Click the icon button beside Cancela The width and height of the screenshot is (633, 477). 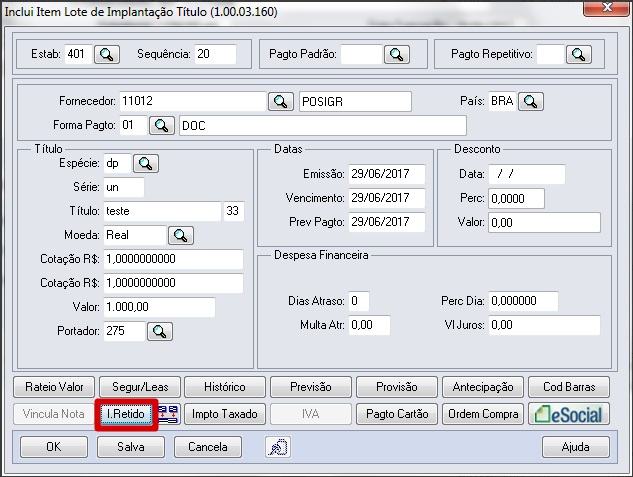coord(278,447)
